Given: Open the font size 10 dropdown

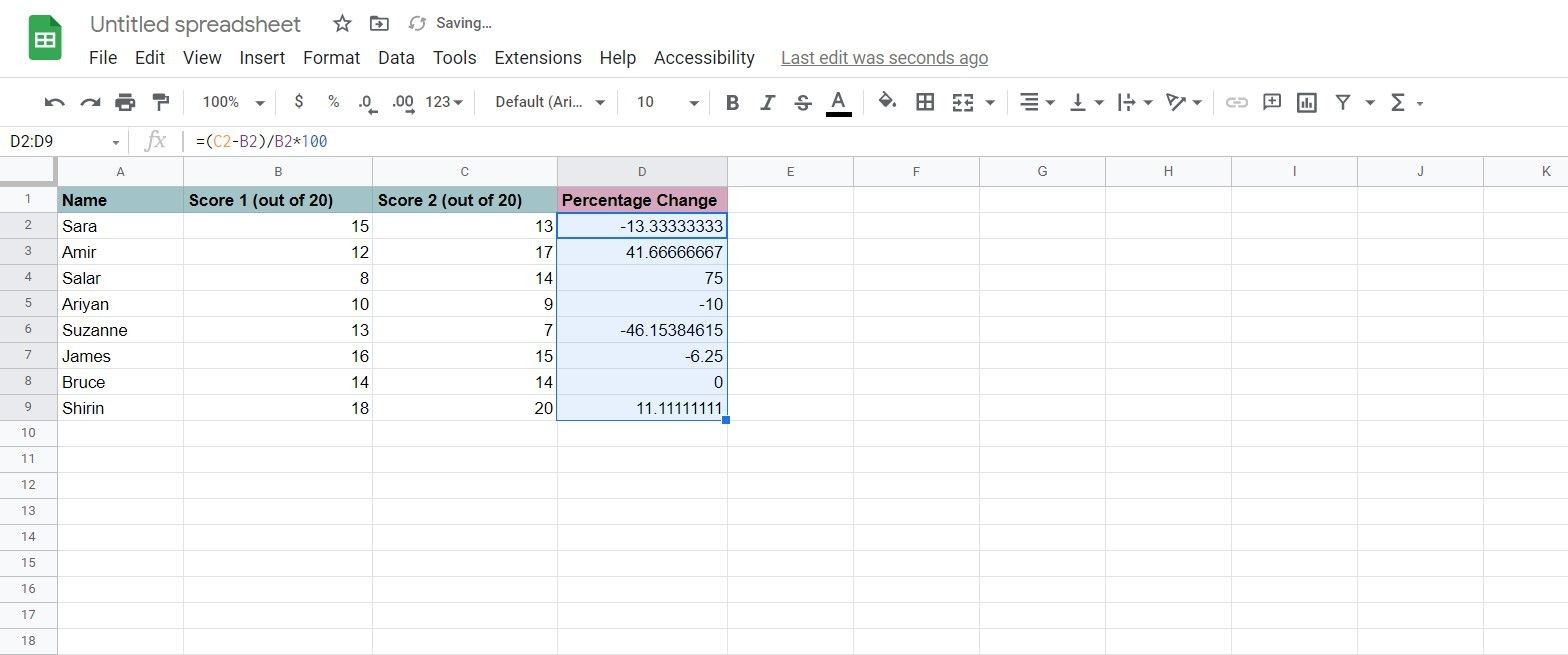Looking at the screenshot, I should coord(667,102).
